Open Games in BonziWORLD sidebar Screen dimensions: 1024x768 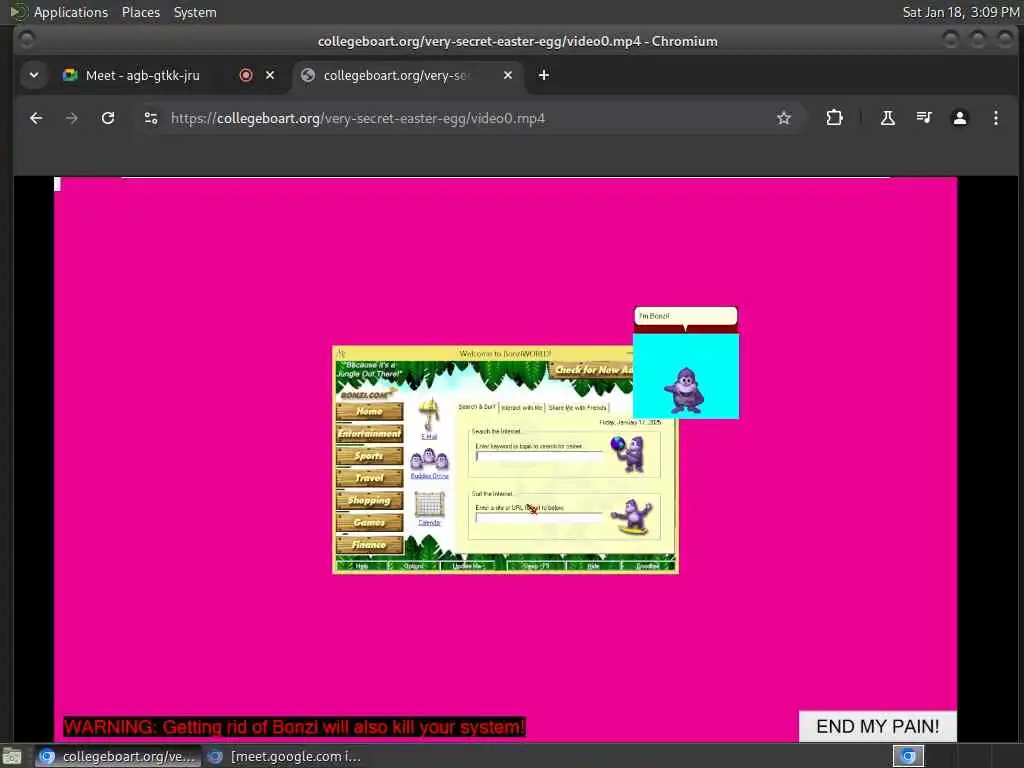click(370, 522)
